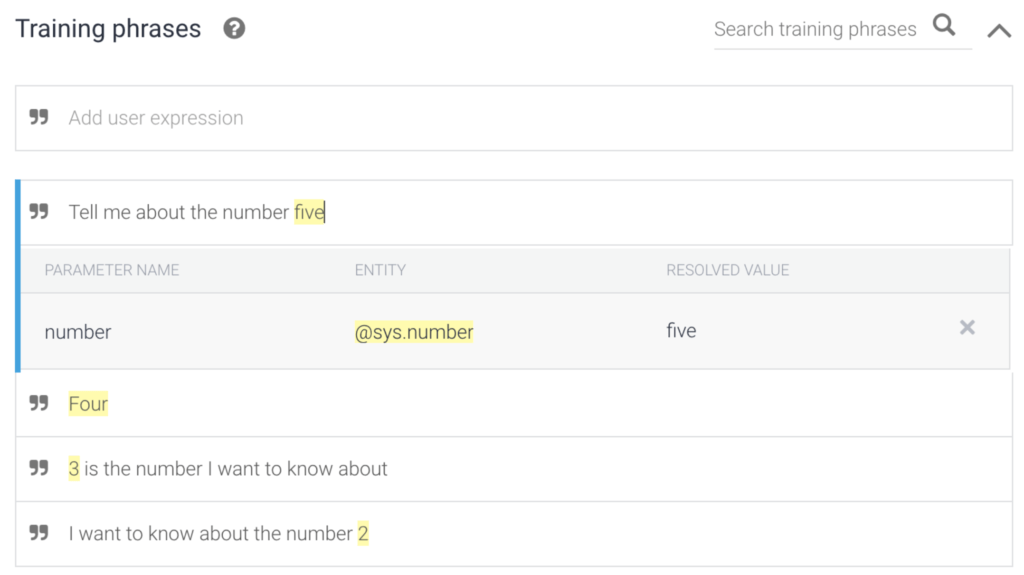
Task: Click quote icon of 'I want to know' phrase
Action: click(x=39, y=533)
